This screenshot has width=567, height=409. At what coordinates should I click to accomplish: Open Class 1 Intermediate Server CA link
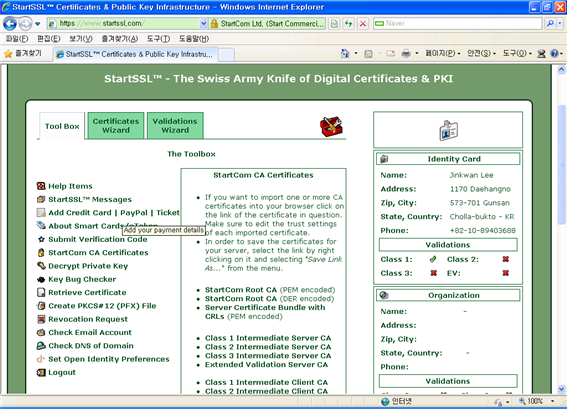tap(268, 338)
